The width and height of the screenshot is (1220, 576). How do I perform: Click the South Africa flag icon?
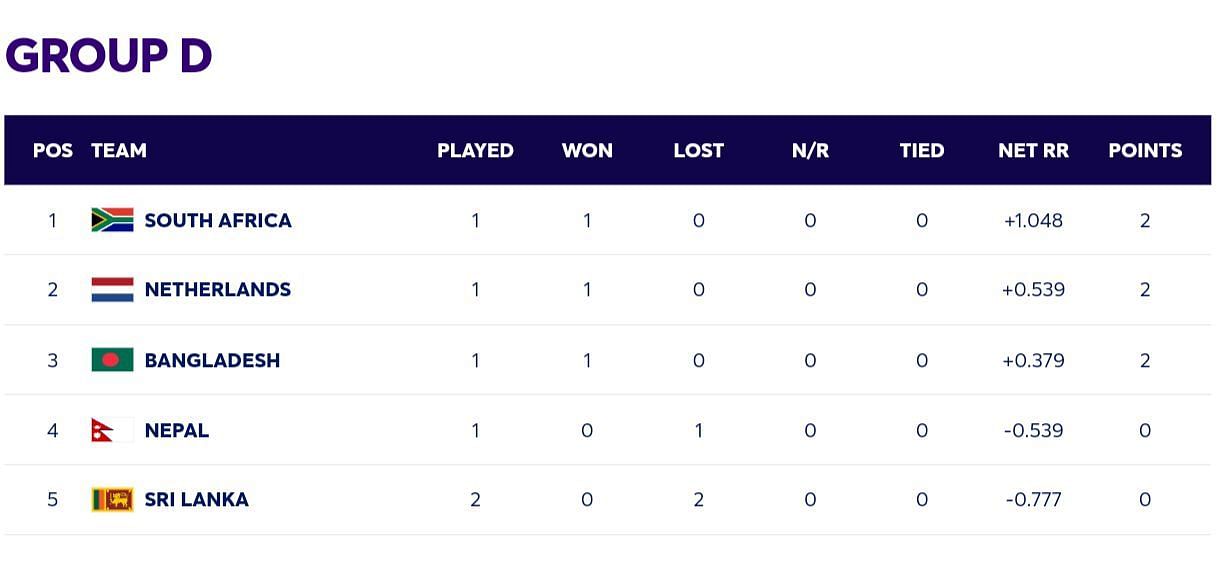point(112,220)
